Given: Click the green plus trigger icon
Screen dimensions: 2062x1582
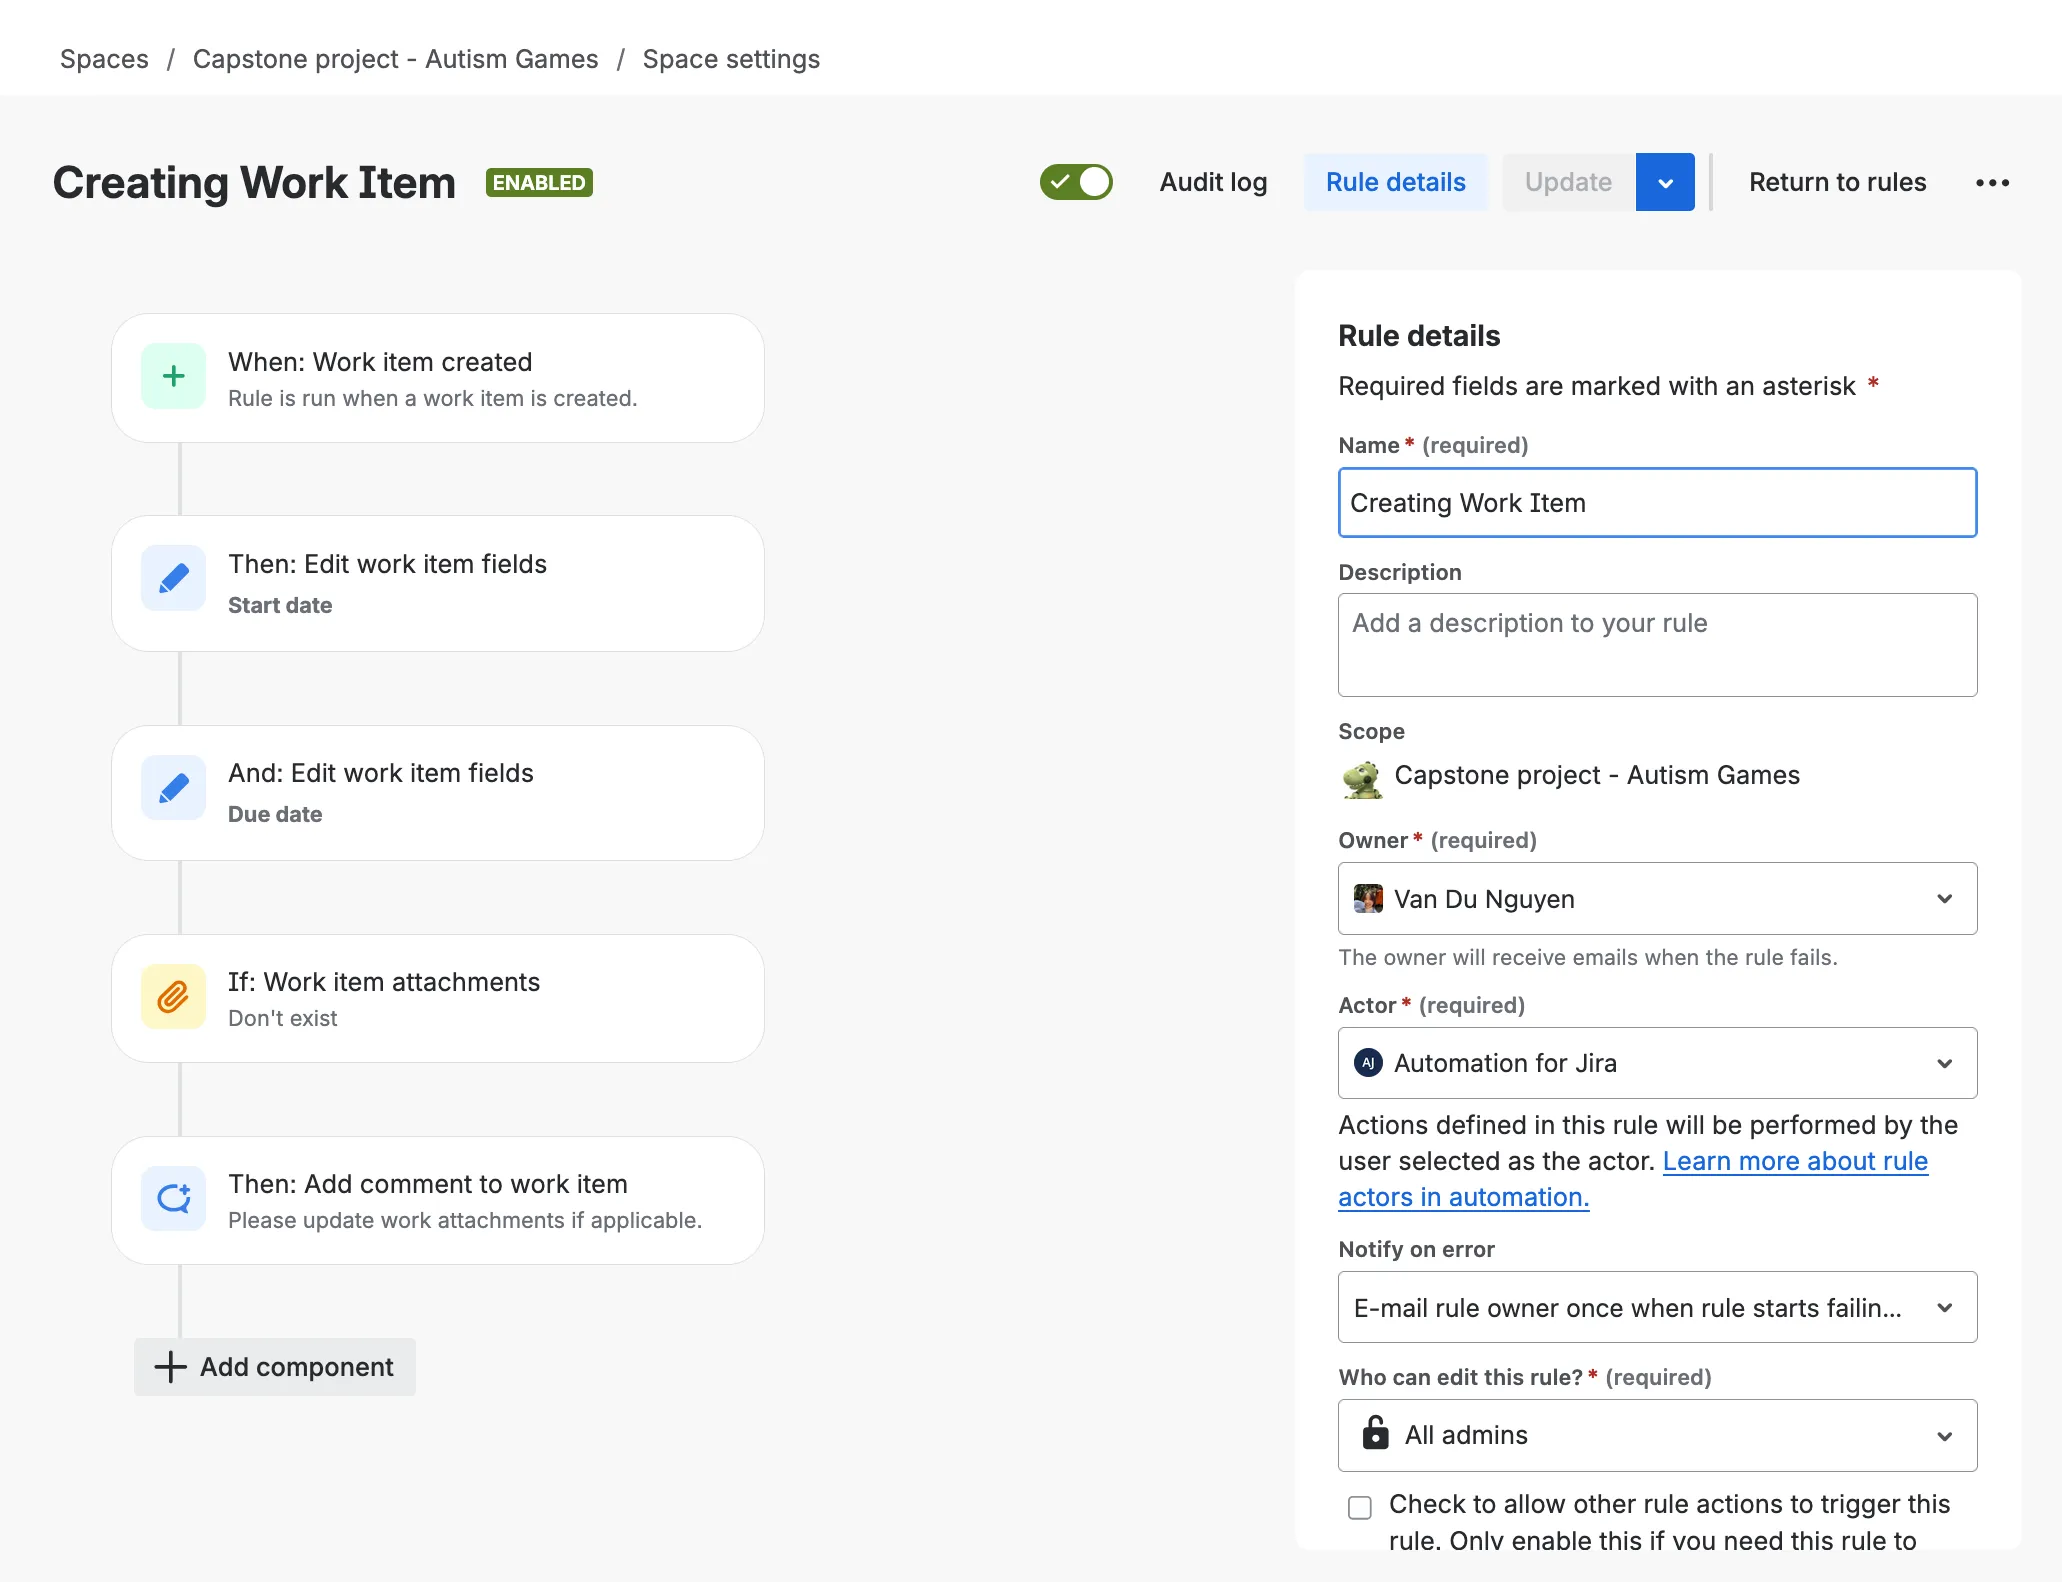Looking at the screenshot, I should (173, 376).
